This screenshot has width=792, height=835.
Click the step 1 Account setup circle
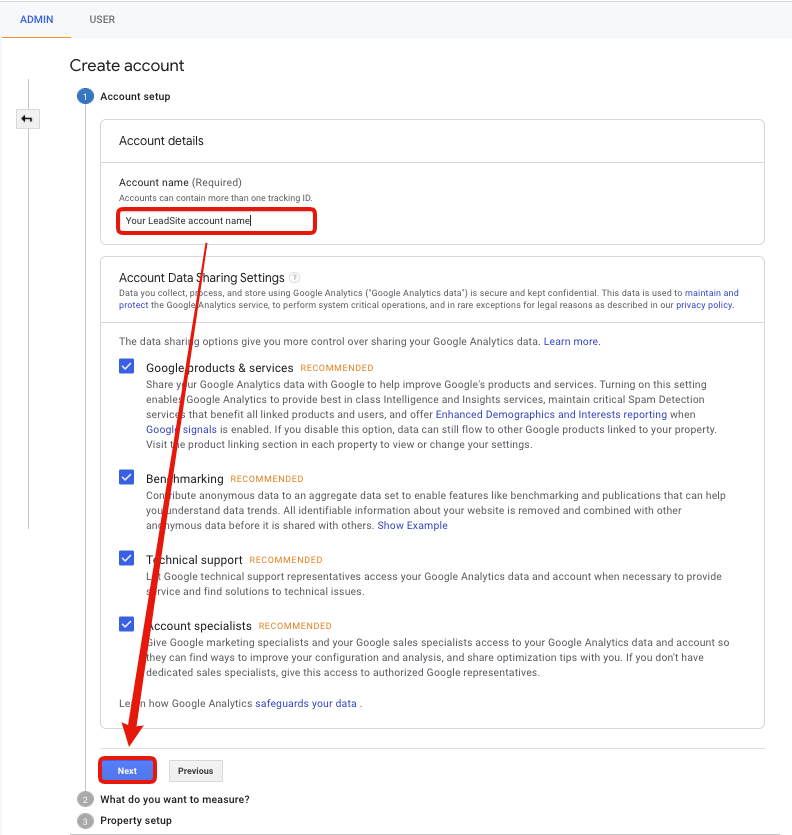tap(85, 96)
